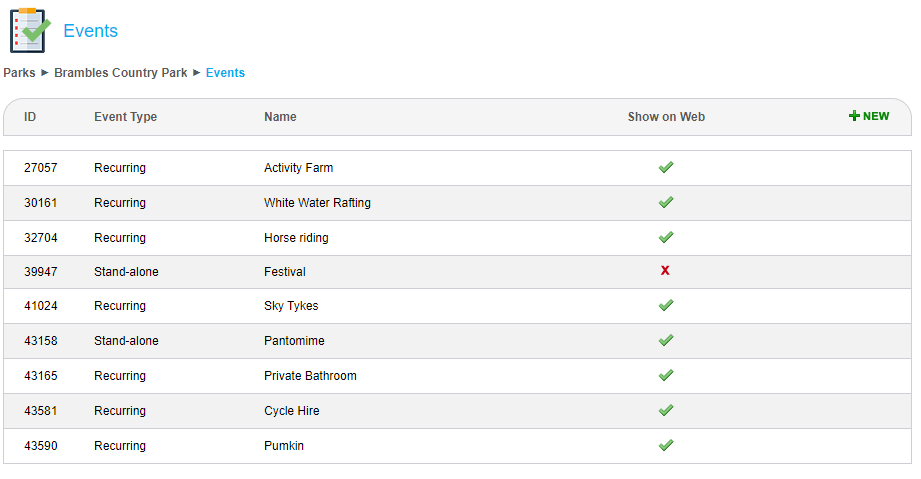Toggle Show on Web checkmark for White Water Rafting
The width and height of the screenshot is (921, 479).
pos(666,202)
